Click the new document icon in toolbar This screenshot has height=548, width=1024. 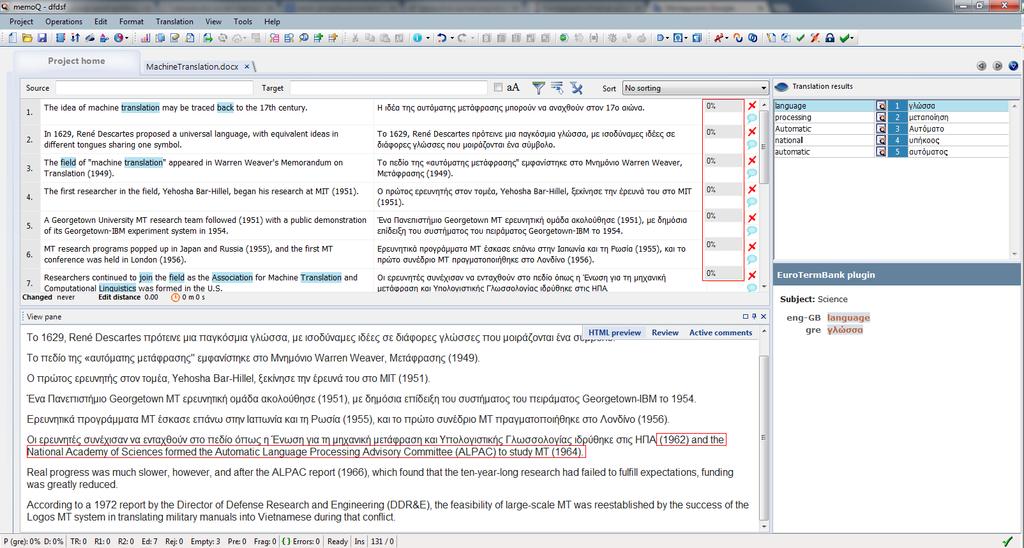point(12,38)
